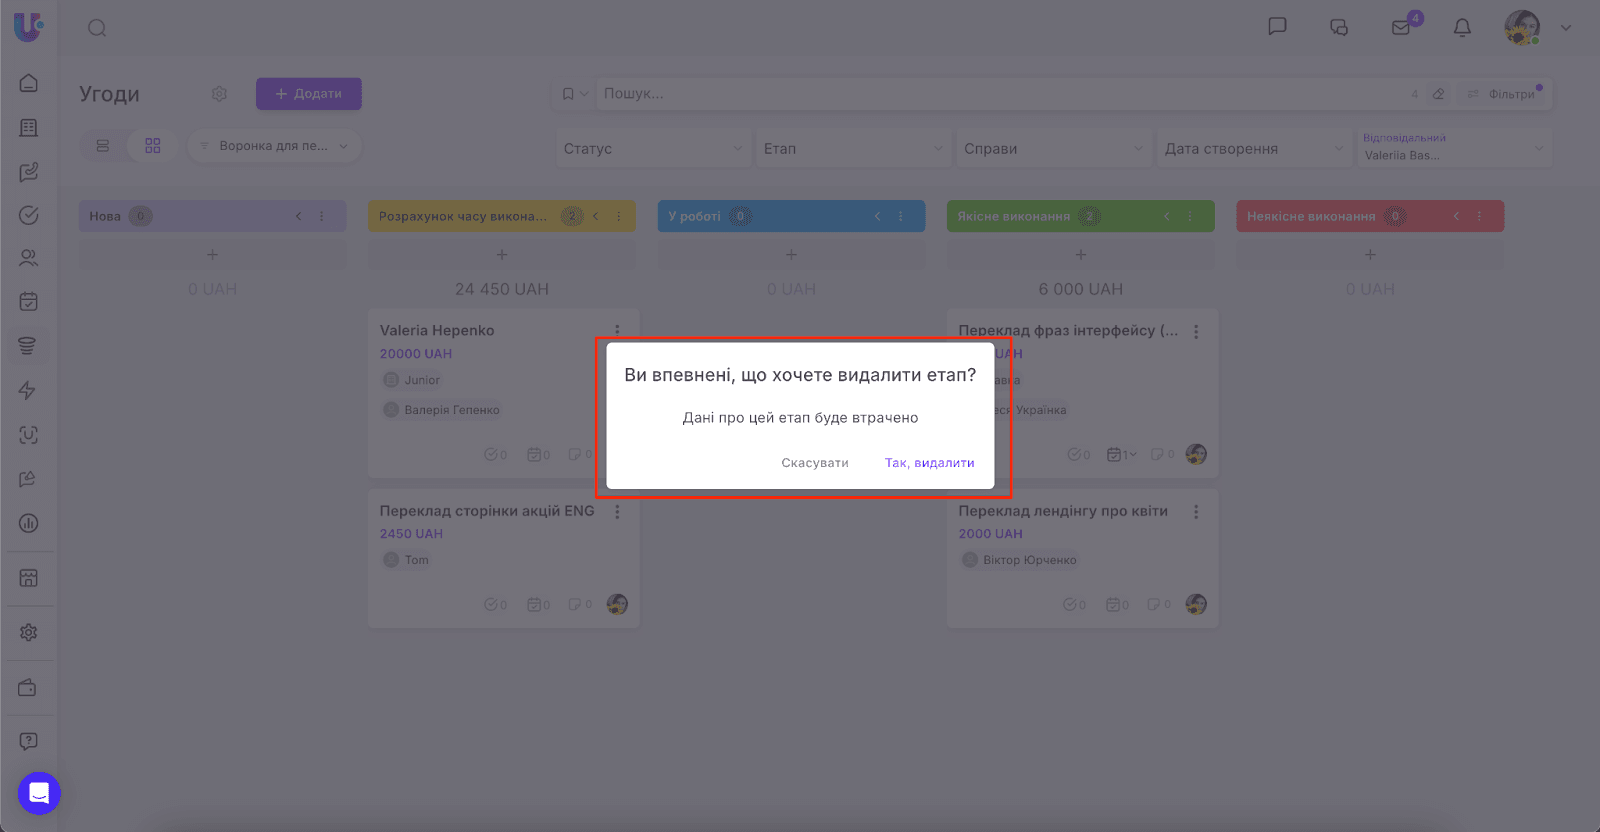Open chat bubble icon in header

click(x=1277, y=27)
